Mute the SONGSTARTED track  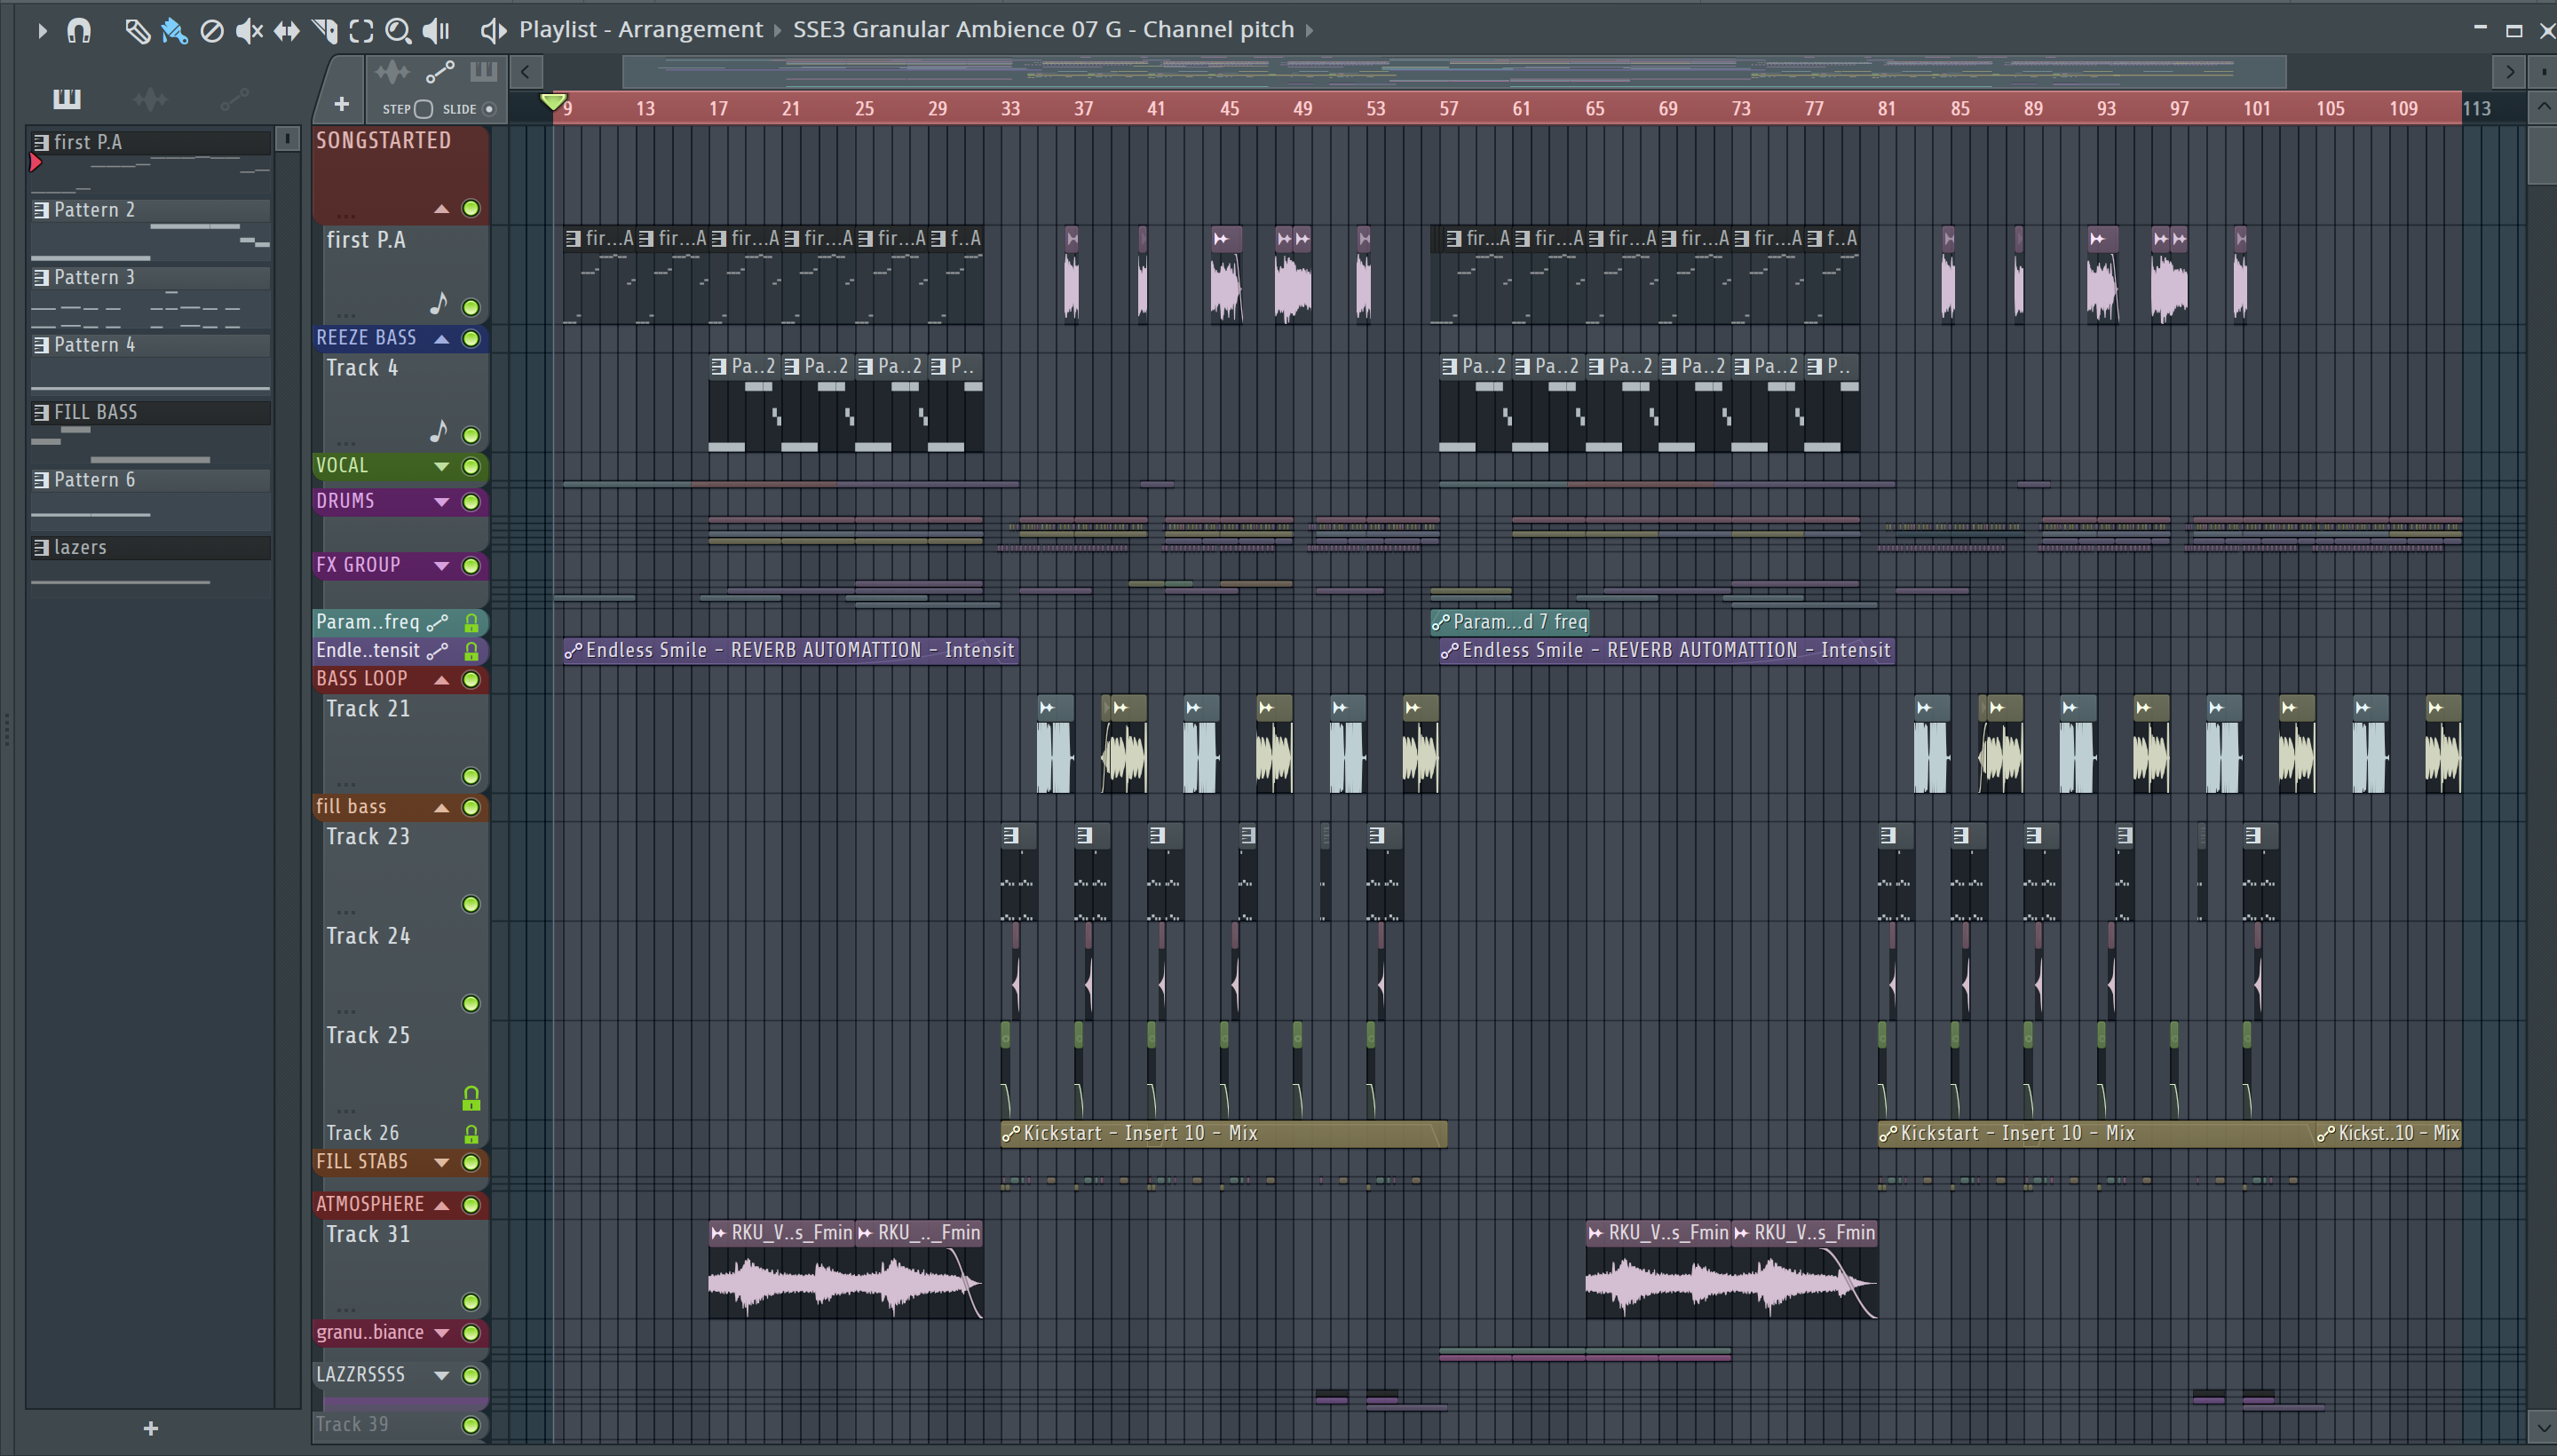(471, 208)
